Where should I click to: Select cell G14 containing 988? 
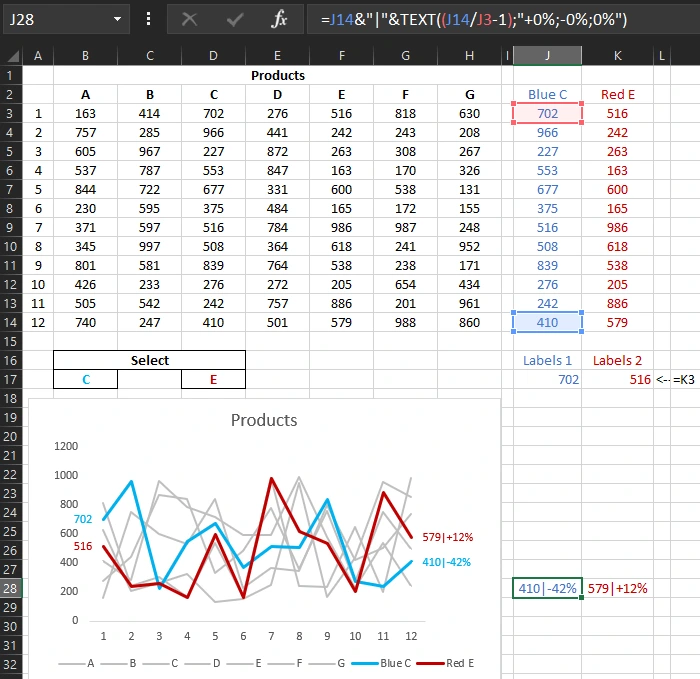click(x=405, y=322)
